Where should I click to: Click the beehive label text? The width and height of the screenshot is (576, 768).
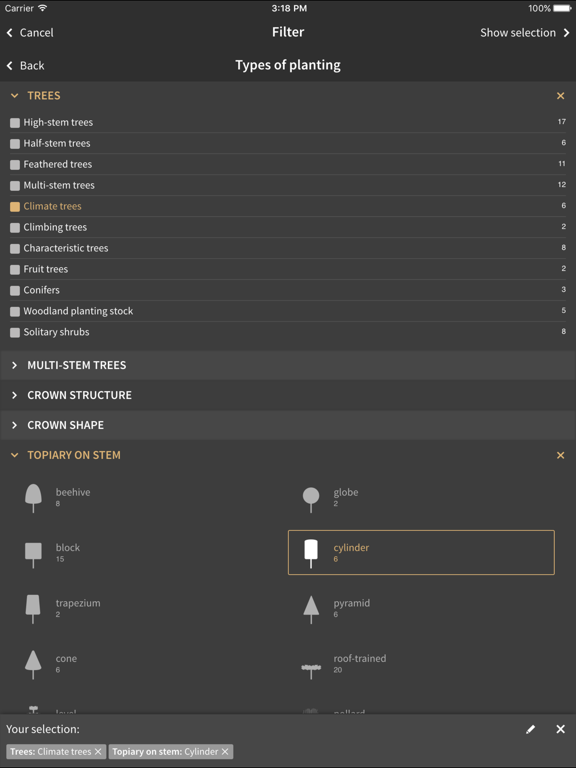coord(73,492)
